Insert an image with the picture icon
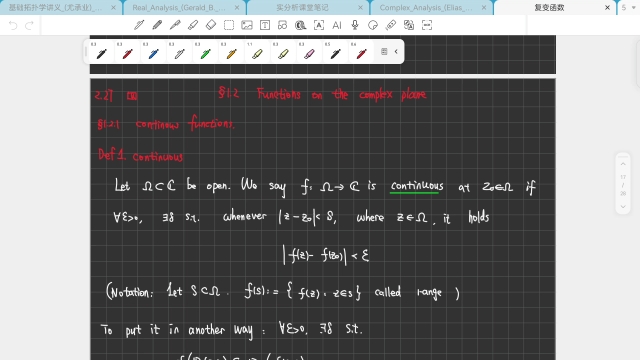Screen dimensions: 640x360 coord(247,25)
